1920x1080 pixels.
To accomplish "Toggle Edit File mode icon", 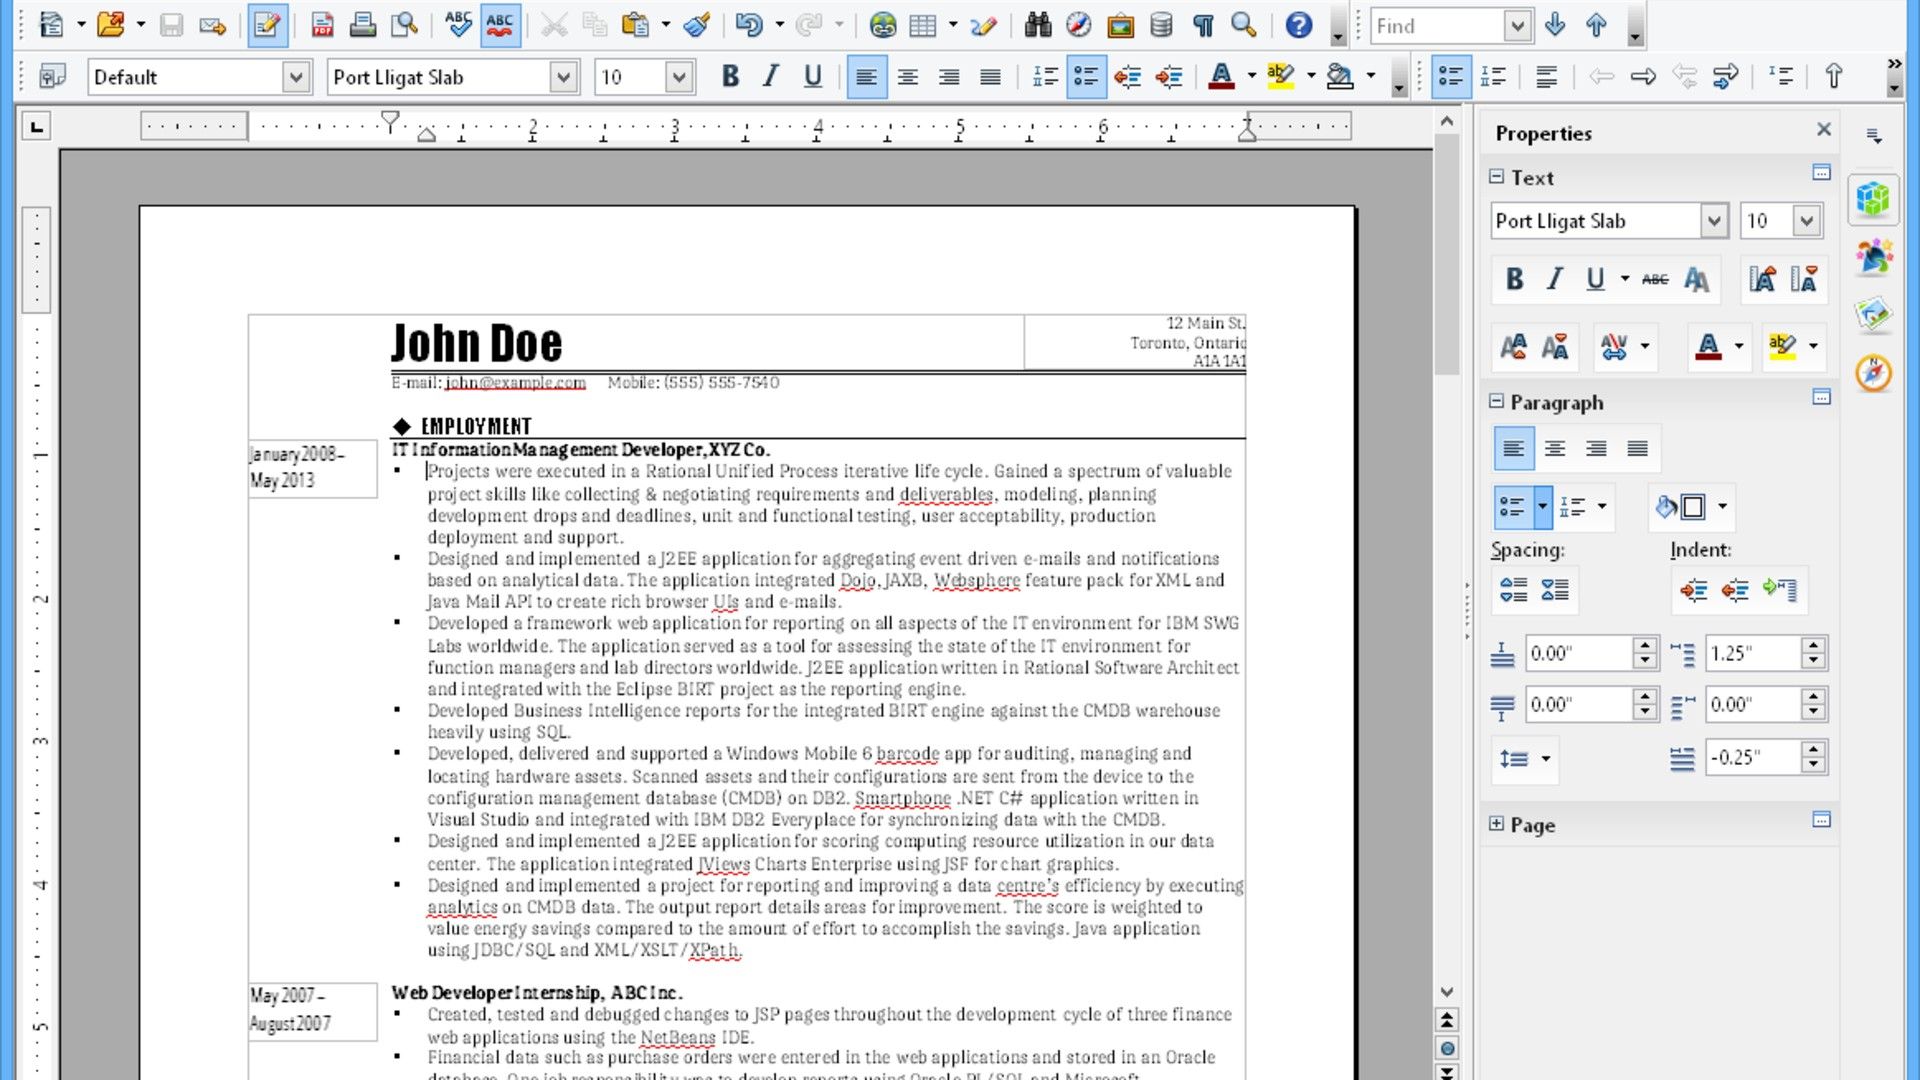I will pyautogui.click(x=267, y=25).
